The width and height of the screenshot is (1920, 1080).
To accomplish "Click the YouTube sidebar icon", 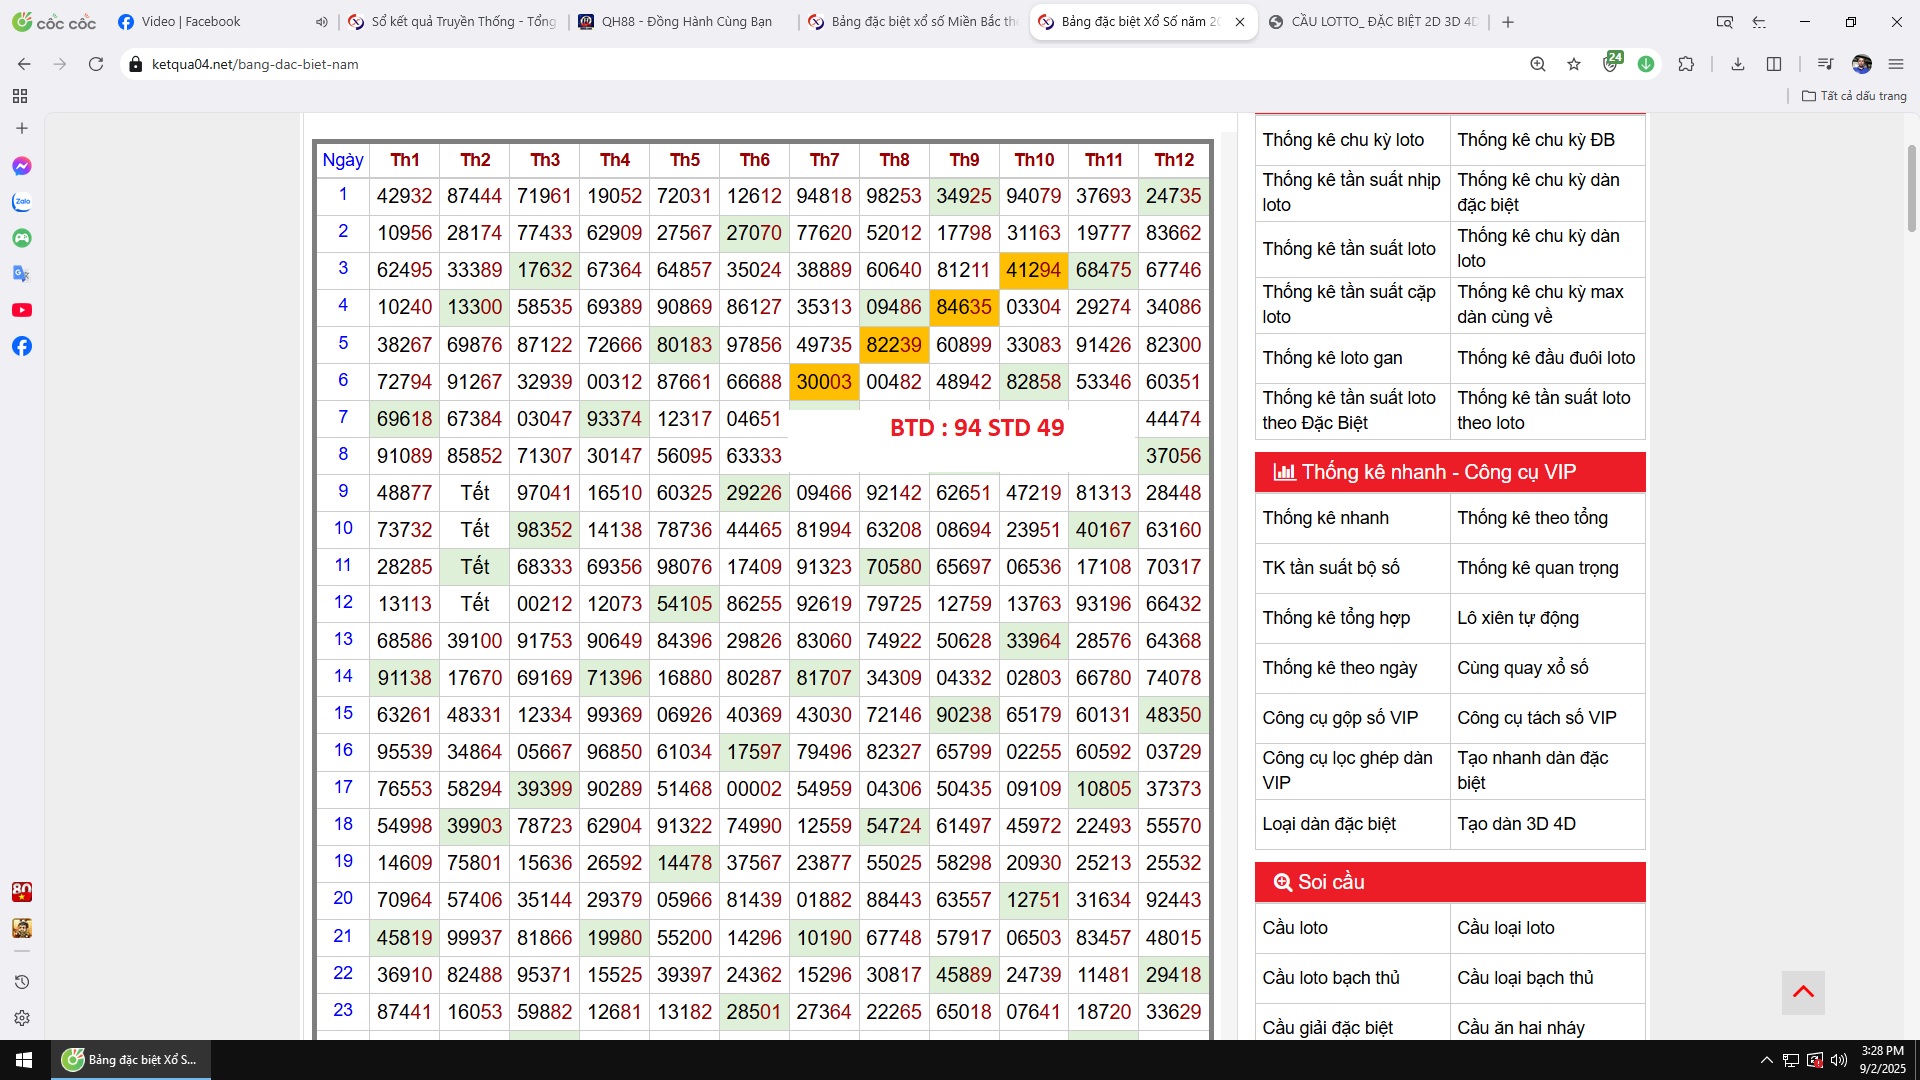I will click(22, 310).
